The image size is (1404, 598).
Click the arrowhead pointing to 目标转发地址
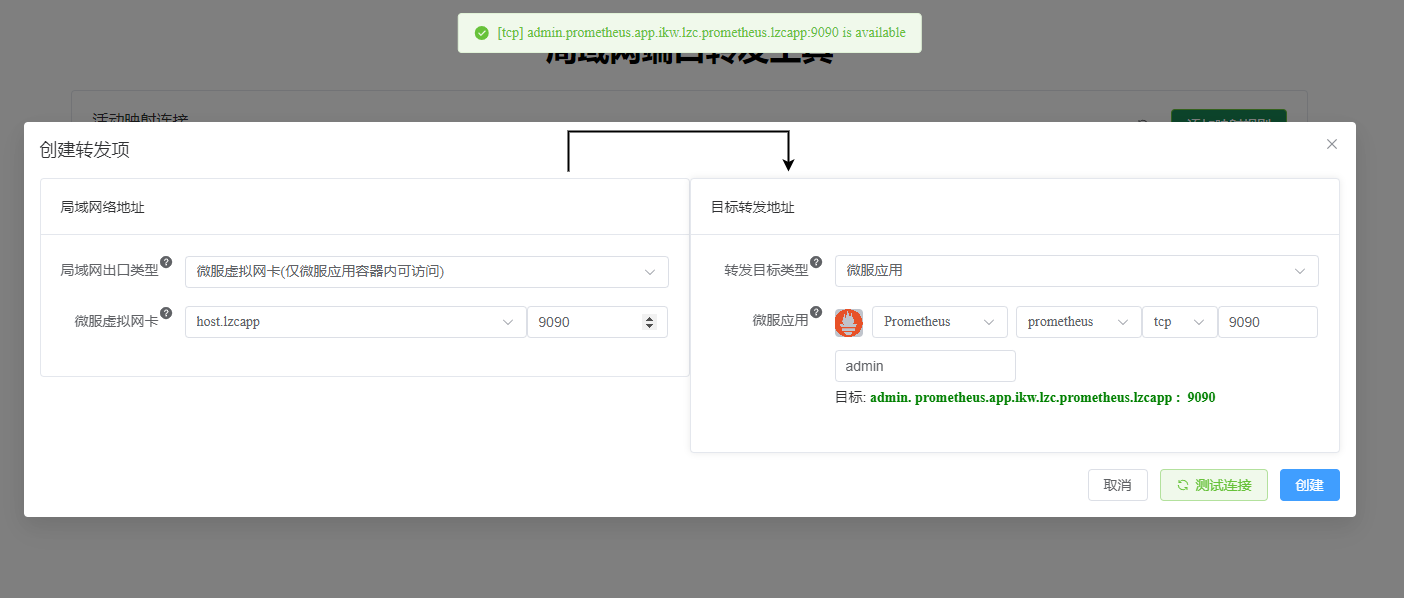[788, 164]
